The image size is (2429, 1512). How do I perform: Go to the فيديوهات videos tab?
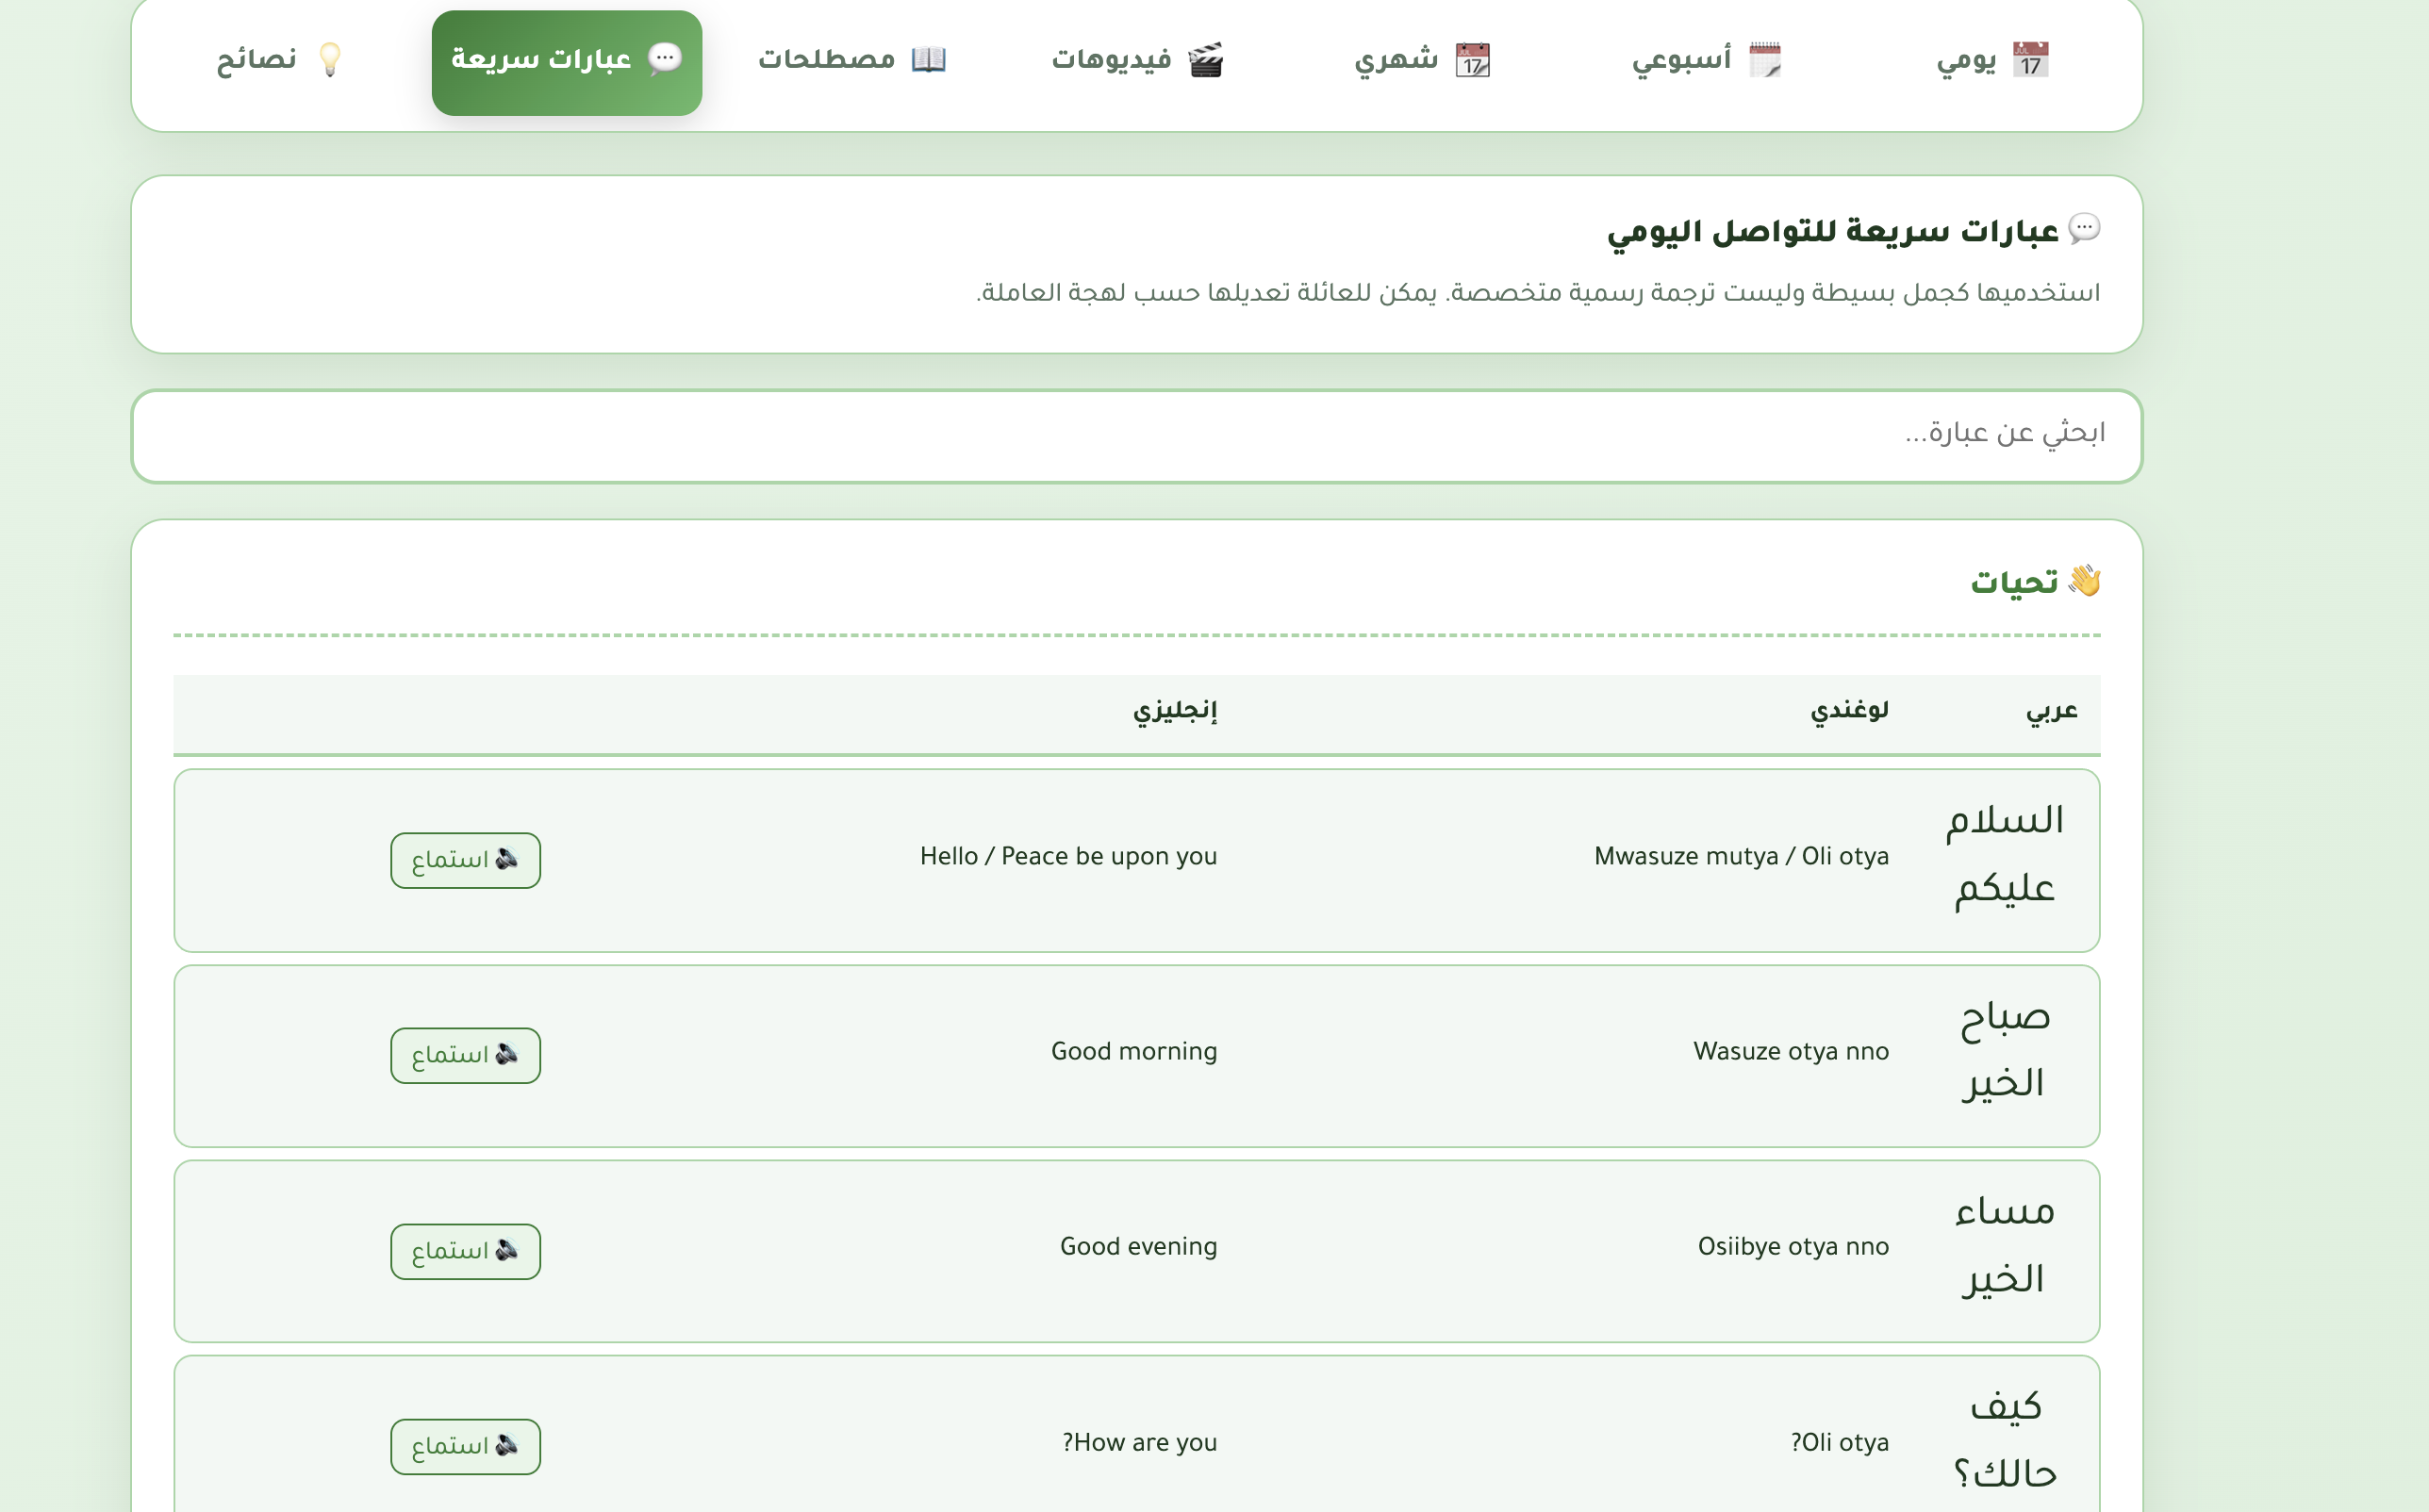[1136, 60]
